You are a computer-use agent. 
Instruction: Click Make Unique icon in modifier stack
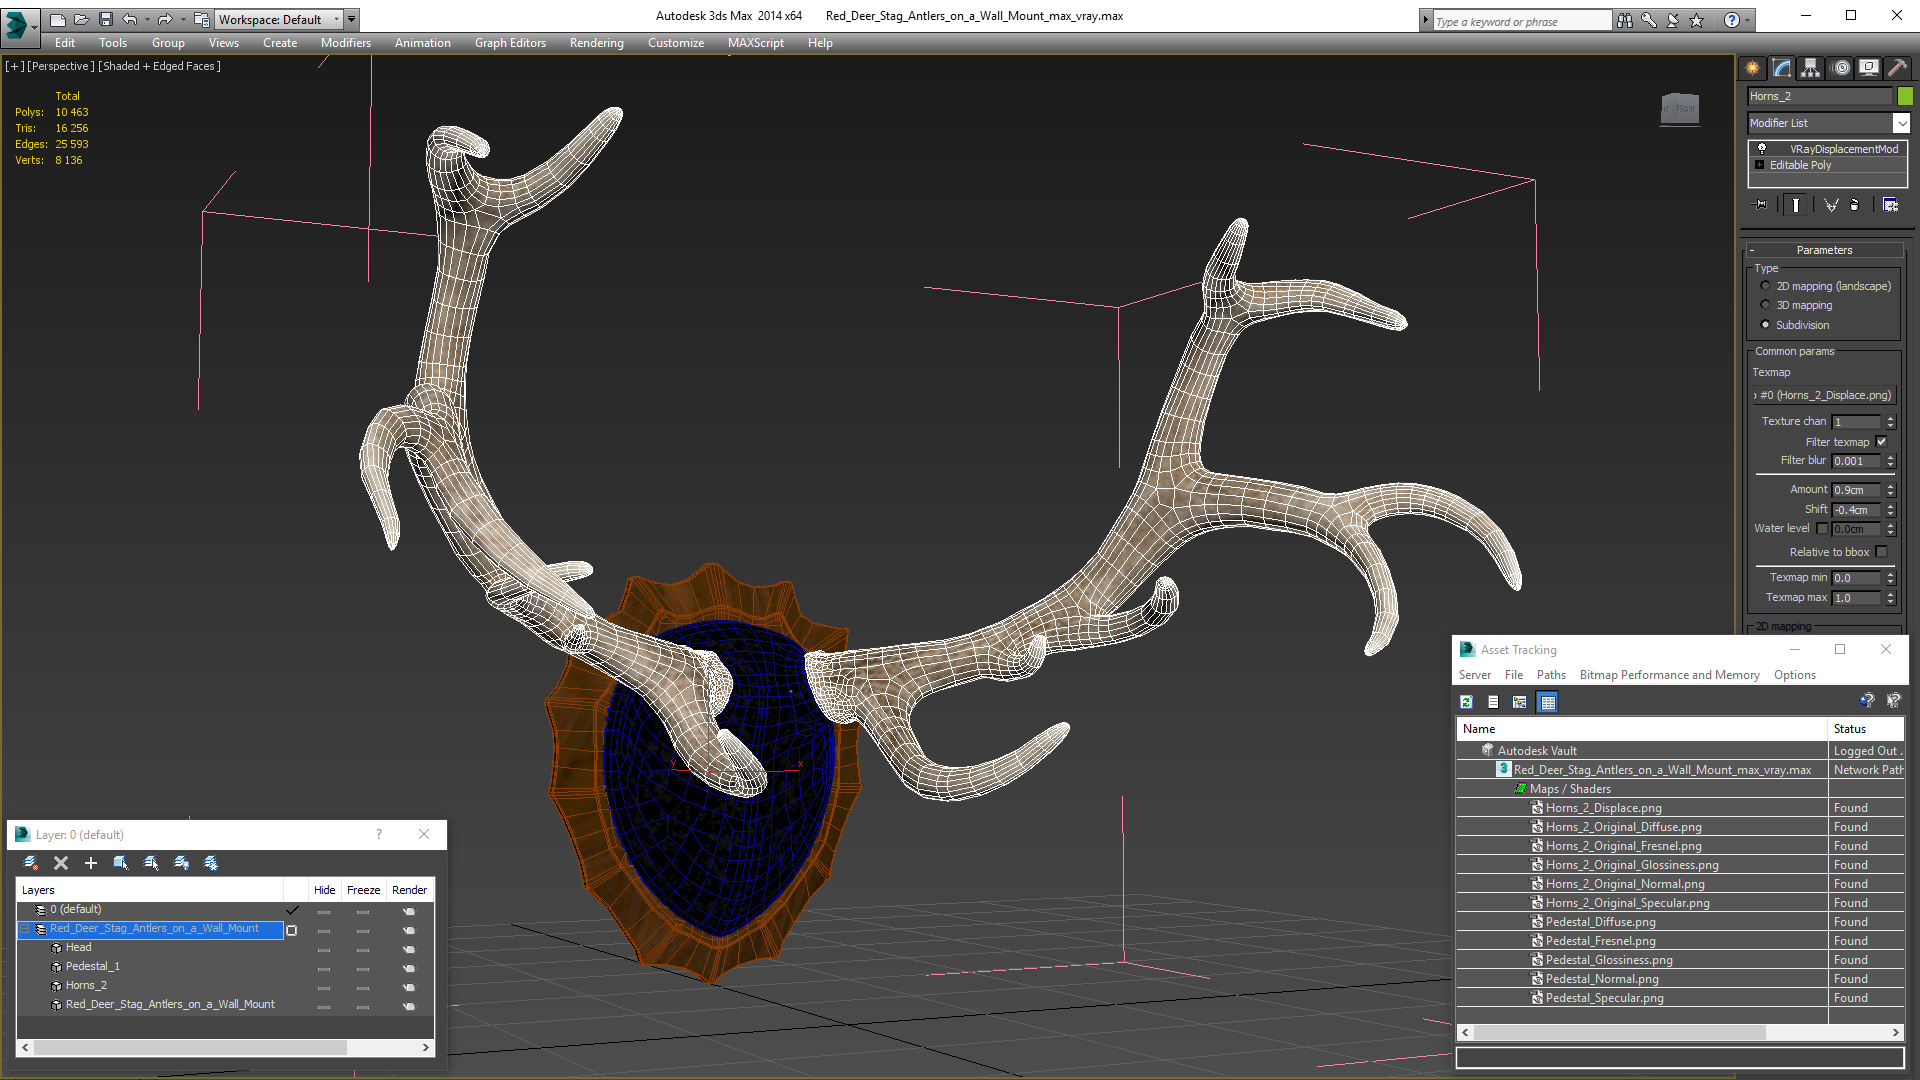point(1831,205)
